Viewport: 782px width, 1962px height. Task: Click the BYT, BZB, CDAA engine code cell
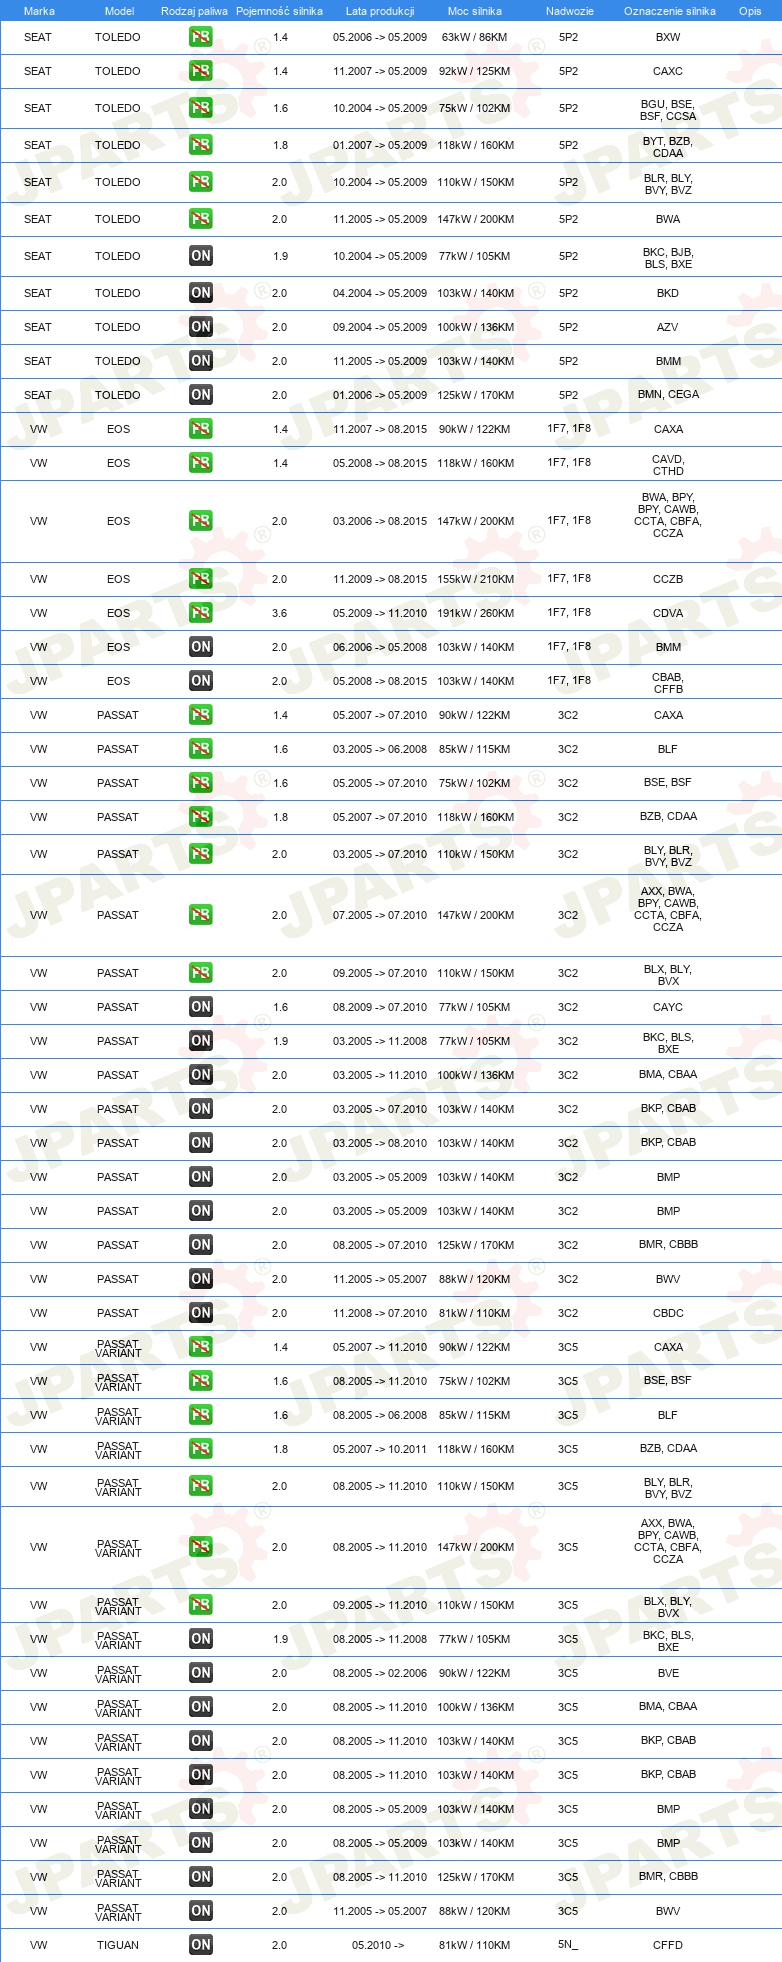click(668, 147)
